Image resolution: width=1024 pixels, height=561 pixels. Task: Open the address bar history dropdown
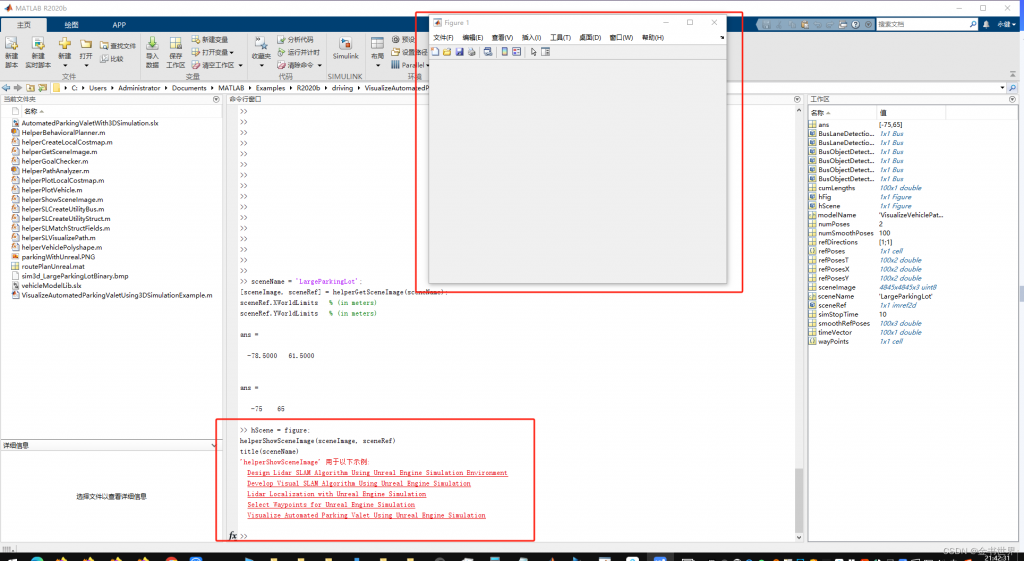click(x=1002, y=88)
